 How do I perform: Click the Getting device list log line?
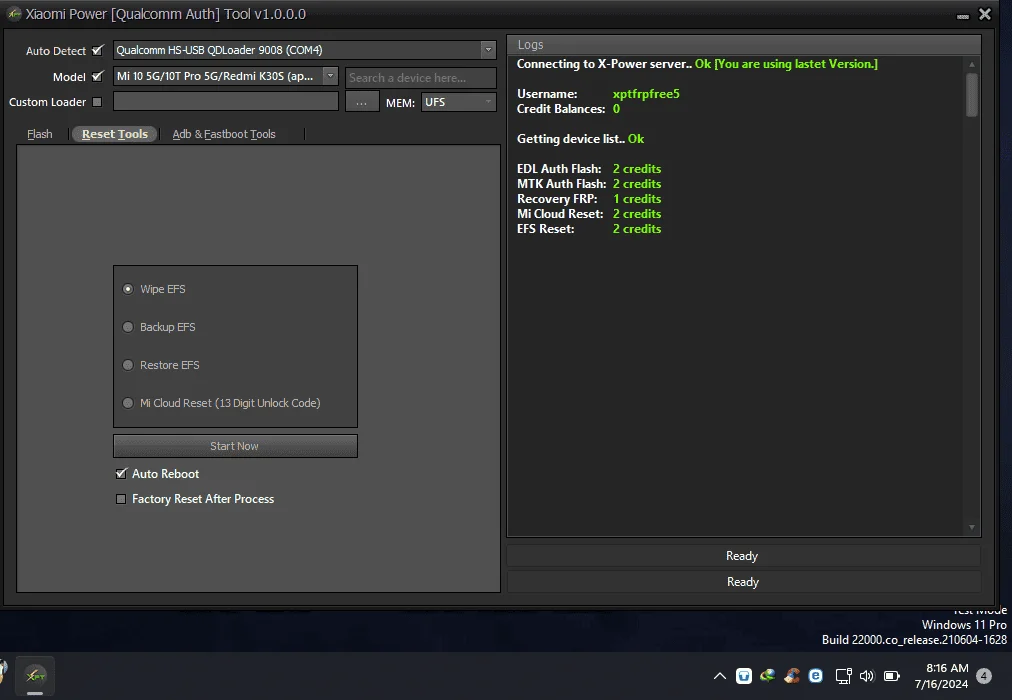(580, 139)
